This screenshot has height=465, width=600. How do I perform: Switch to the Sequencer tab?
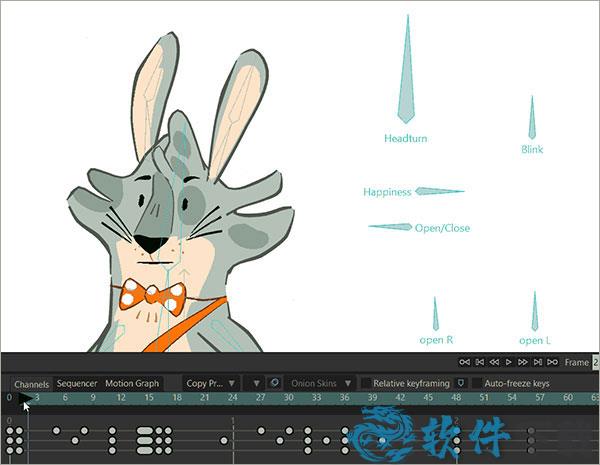tap(77, 383)
